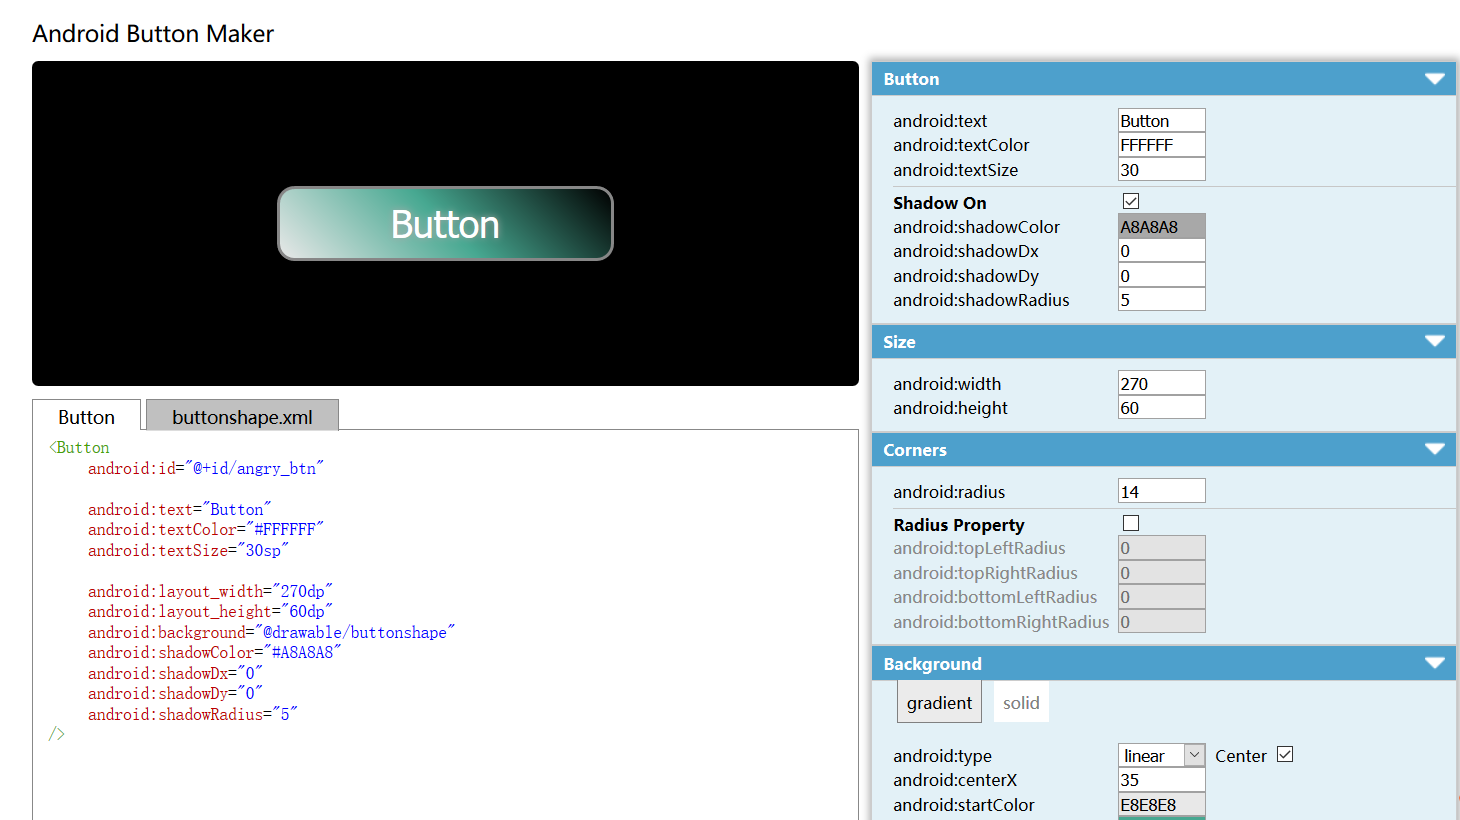Click the android:type property label
The height and width of the screenshot is (820, 1460).
pos(942,756)
